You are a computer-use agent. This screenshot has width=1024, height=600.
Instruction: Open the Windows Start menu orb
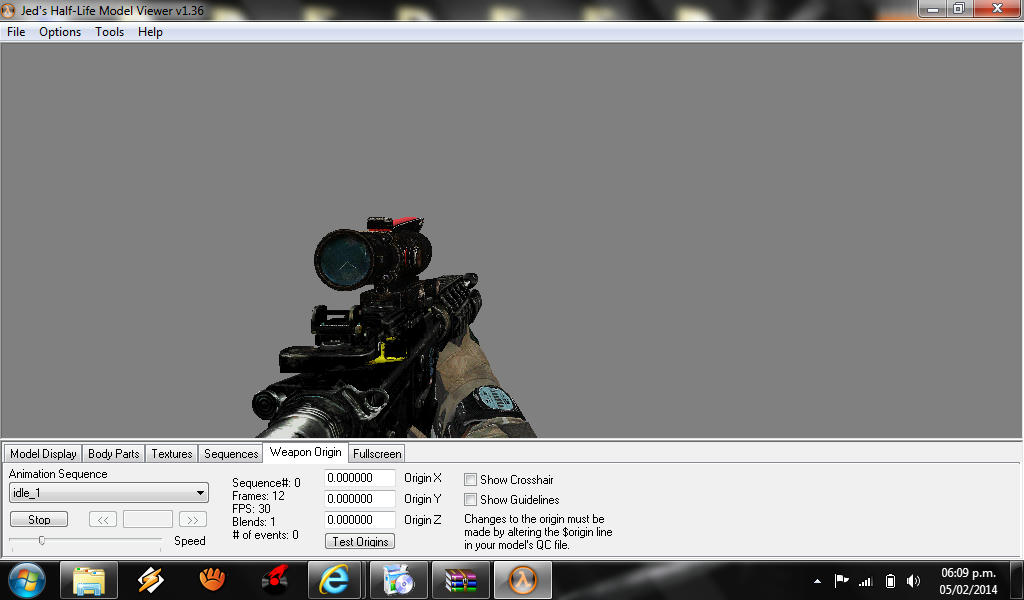(27, 580)
